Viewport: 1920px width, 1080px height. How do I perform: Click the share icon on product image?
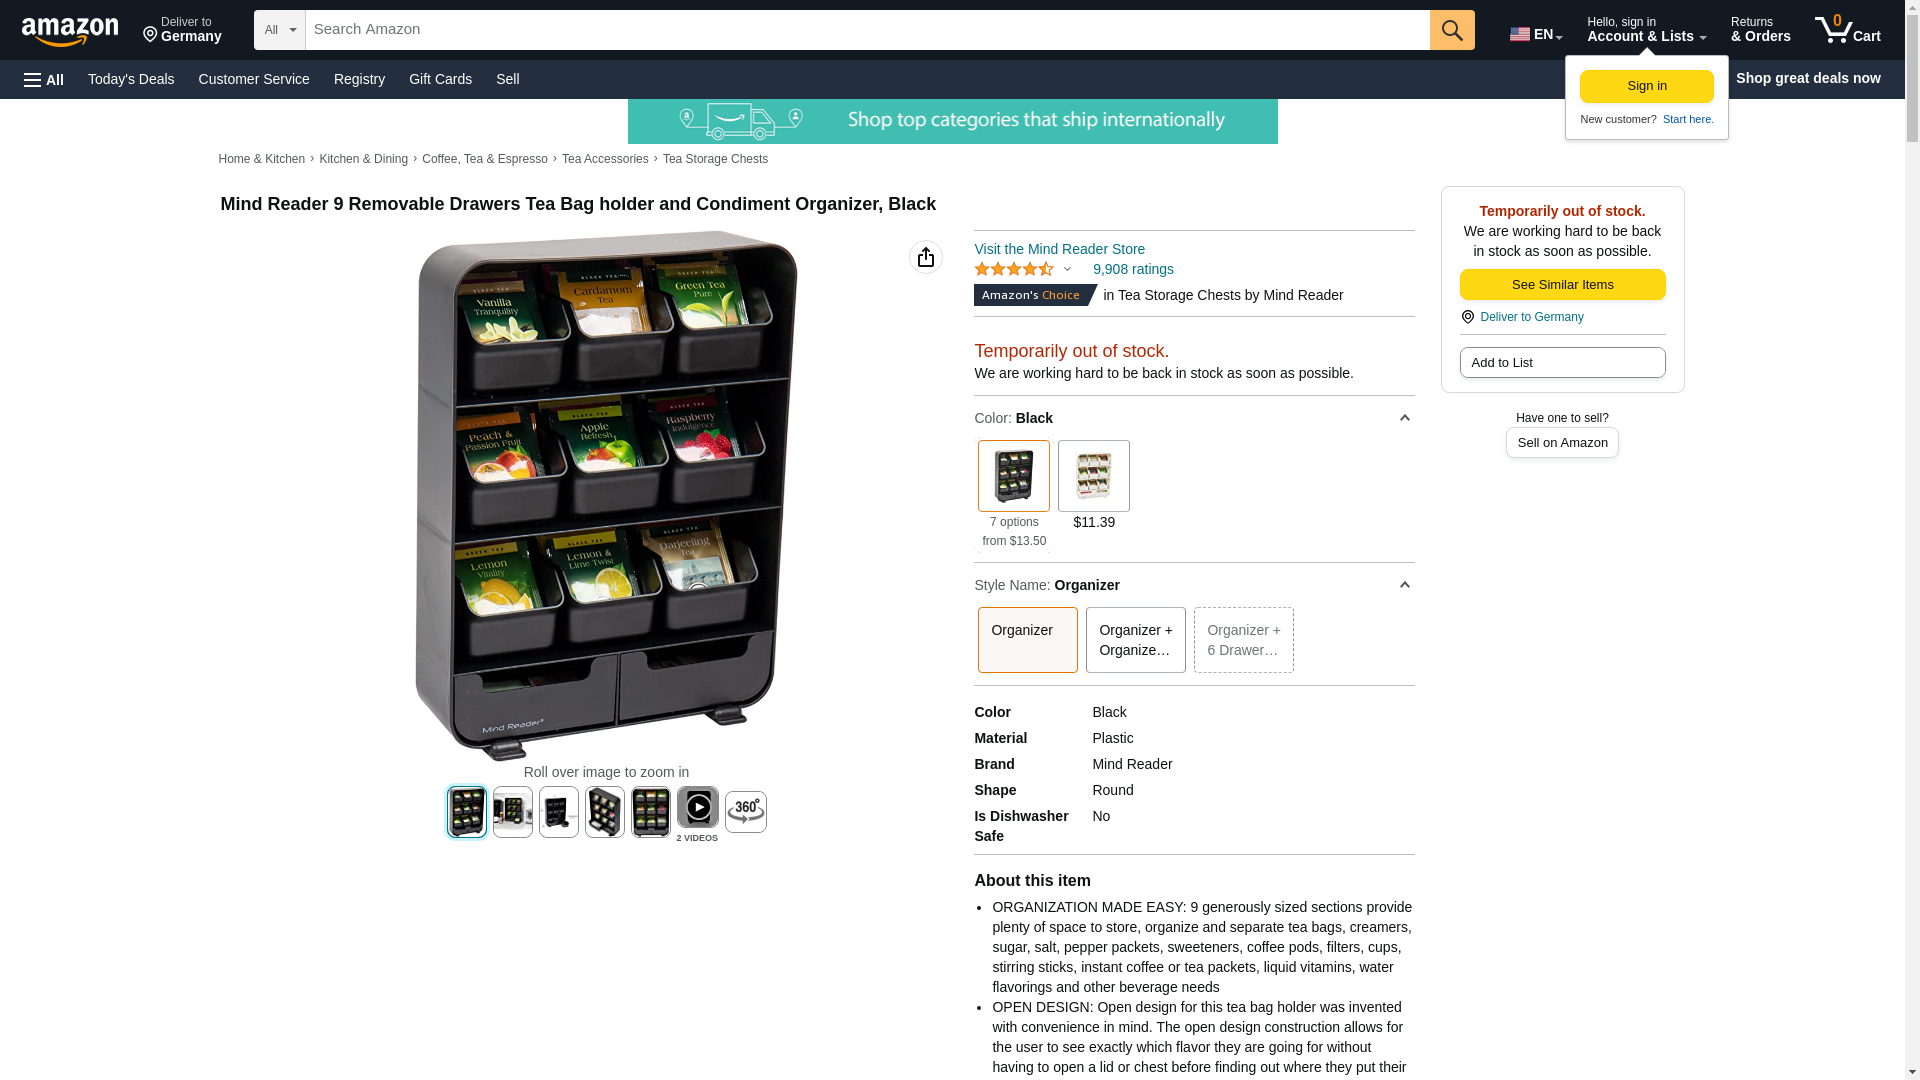[926, 257]
